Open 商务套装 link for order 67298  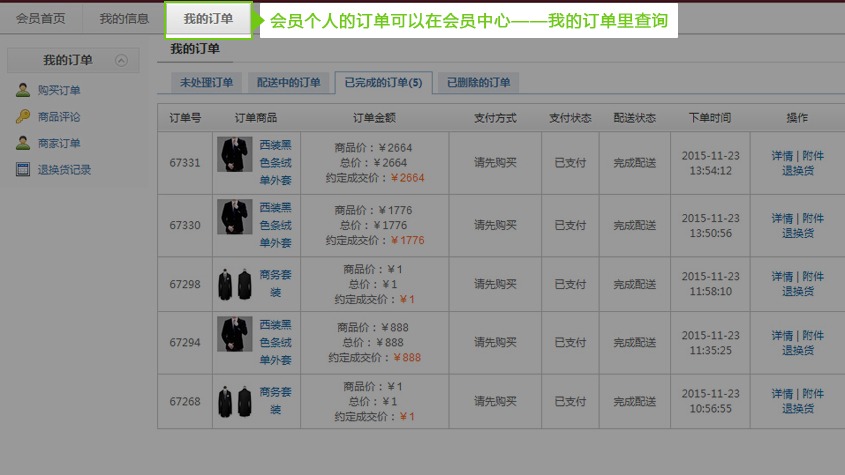tap(275, 284)
